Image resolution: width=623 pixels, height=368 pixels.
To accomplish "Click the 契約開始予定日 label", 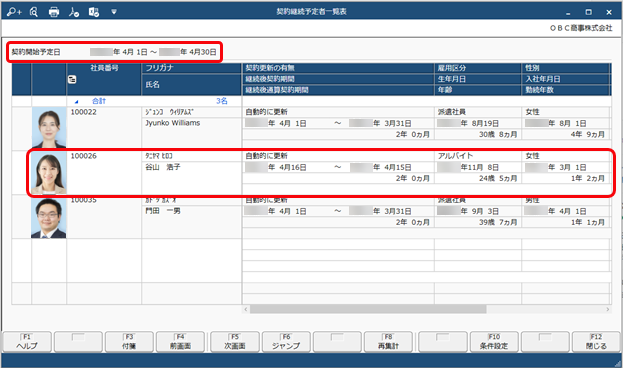I will tap(36, 52).
